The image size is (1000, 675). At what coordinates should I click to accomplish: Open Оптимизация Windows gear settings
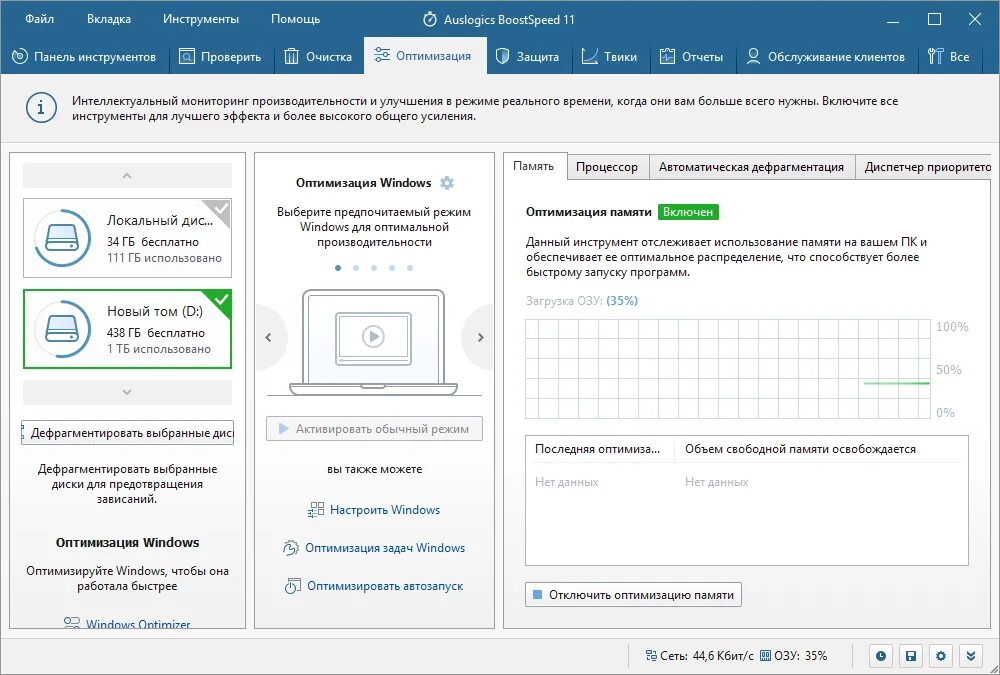click(447, 183)
